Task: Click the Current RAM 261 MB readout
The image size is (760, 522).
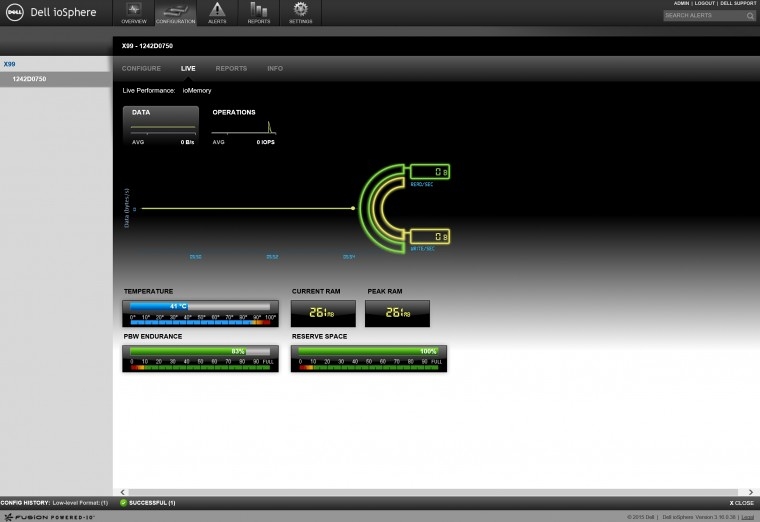Action: pos(323,313)
